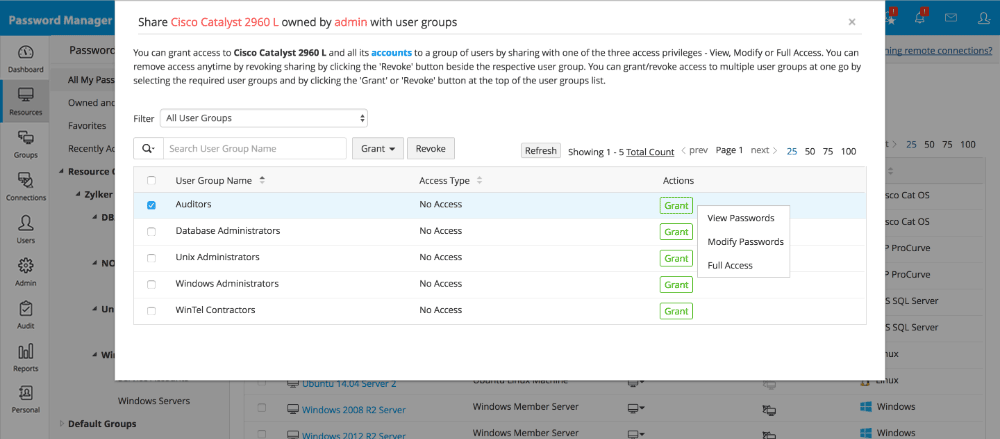1000x439 pixels.
Task: Check the Database Administrators checkbox
Action: tap(152, 231)
